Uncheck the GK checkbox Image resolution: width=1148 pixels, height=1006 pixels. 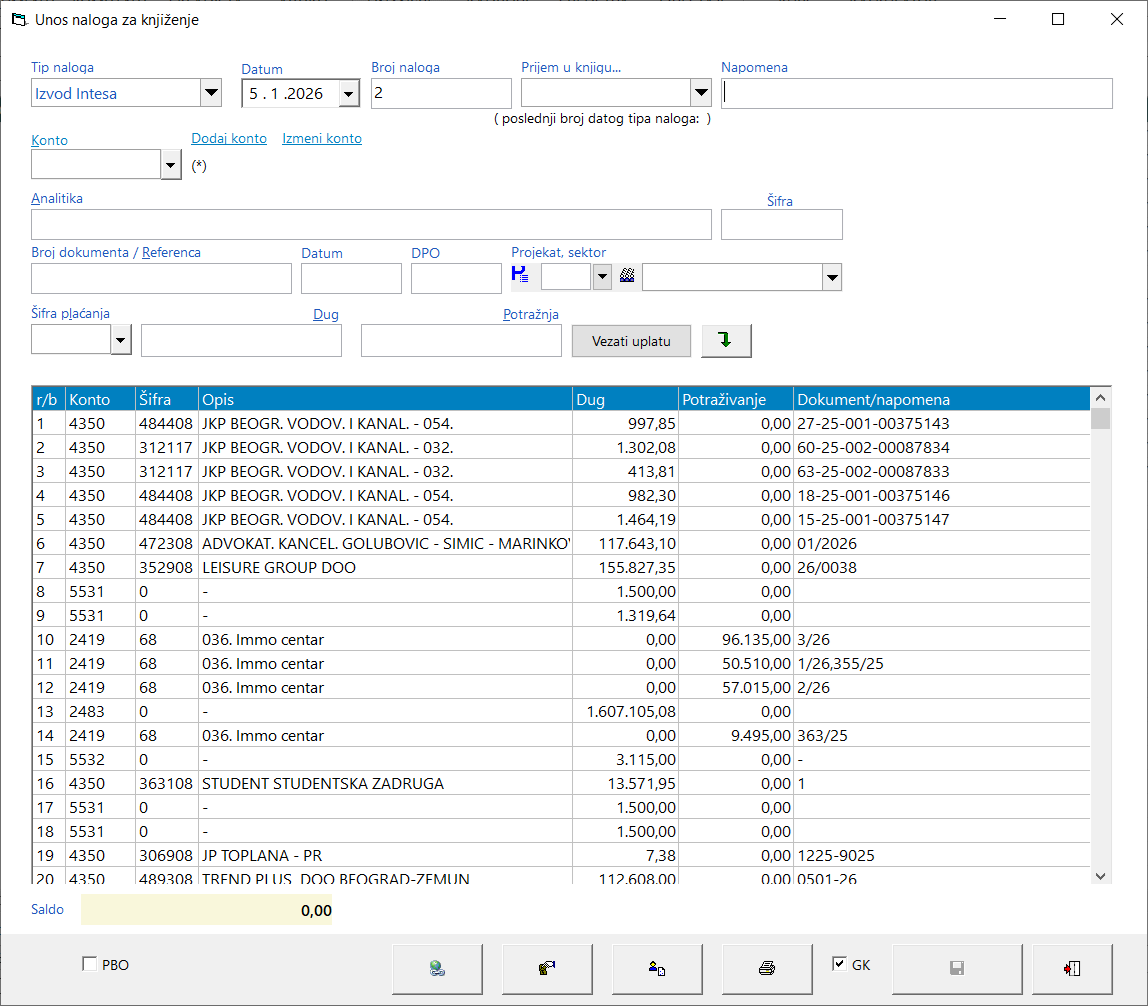click(839, 964)
